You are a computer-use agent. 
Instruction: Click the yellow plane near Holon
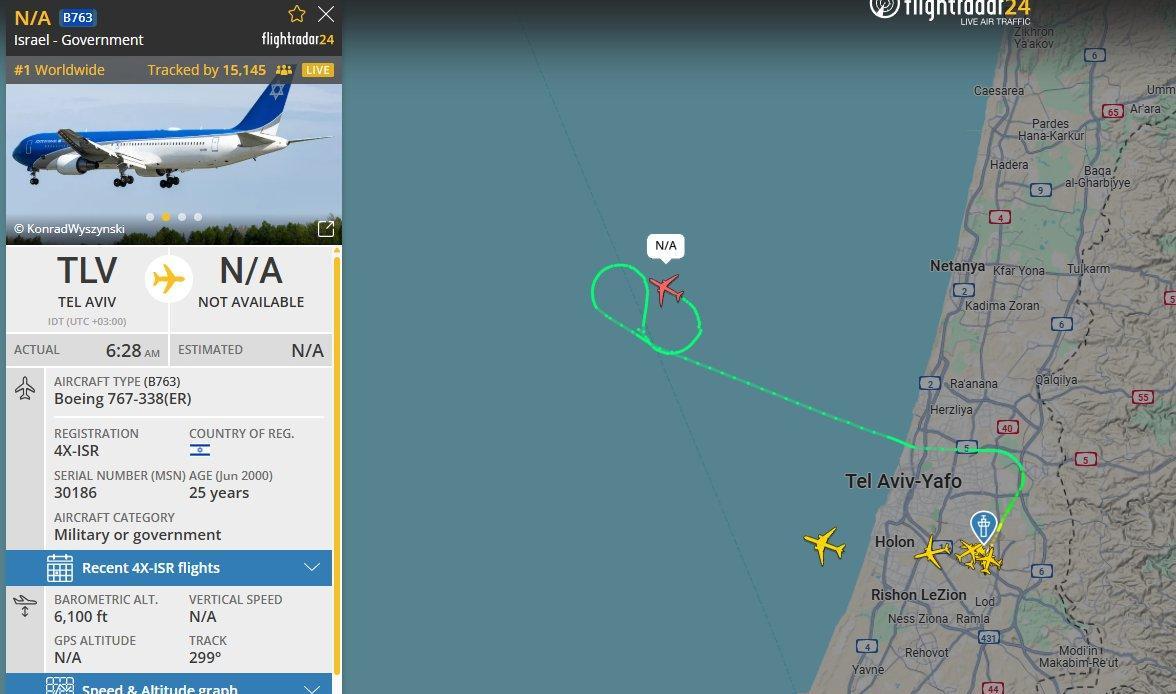coord(932,552)
